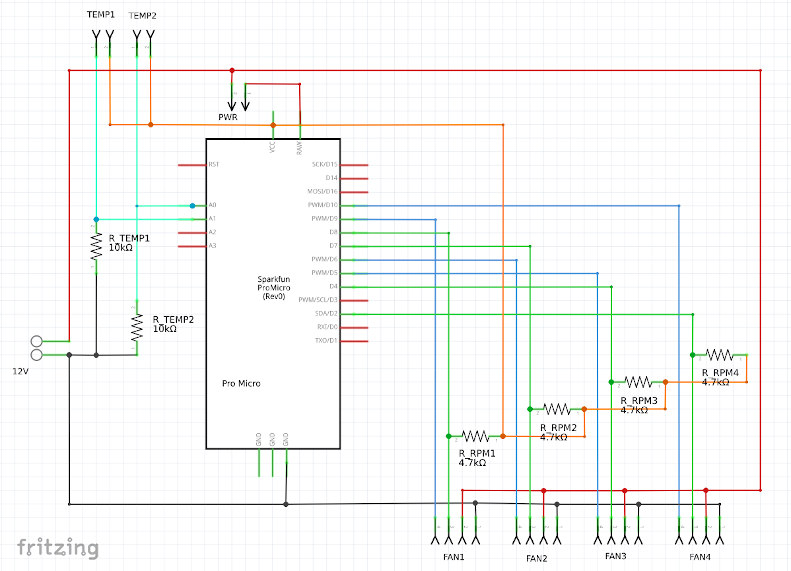Click the R_TEMP1 label text
Screen dimensions: 791x571
[129, 238]
